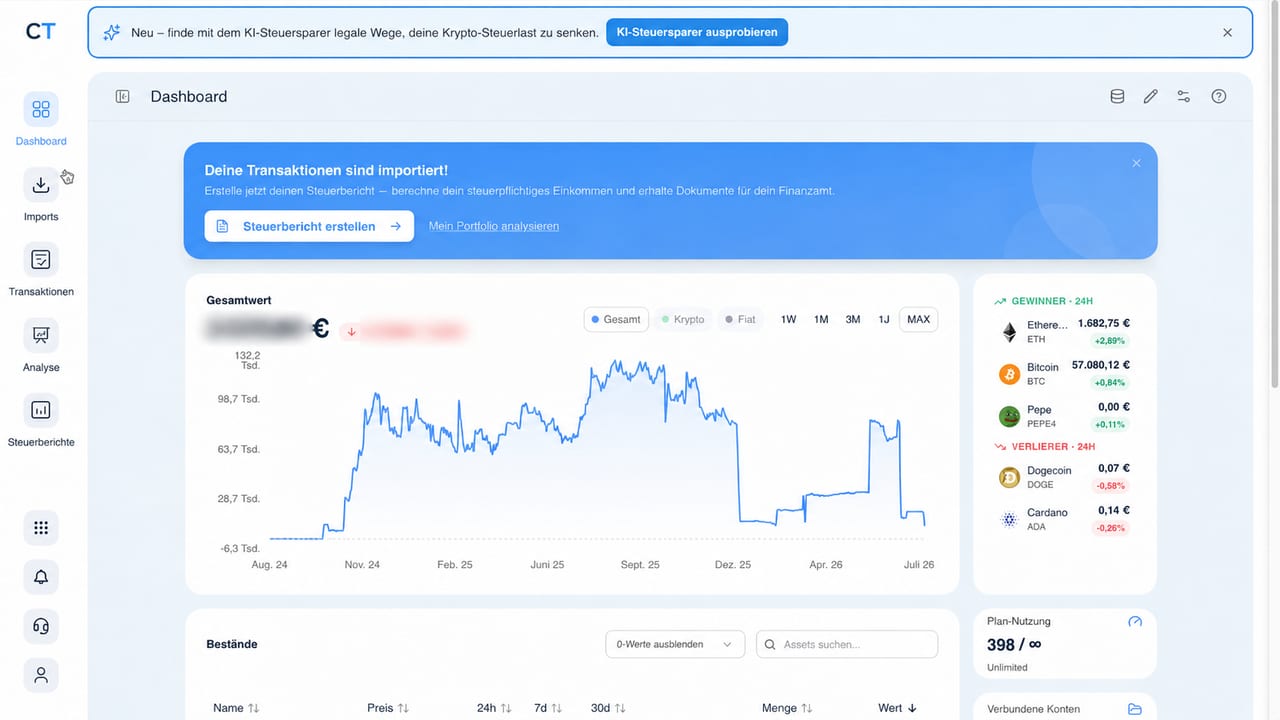Collapse the sidebar panel icon
This screenshot has height=720, width=1280.
point(123,97)
